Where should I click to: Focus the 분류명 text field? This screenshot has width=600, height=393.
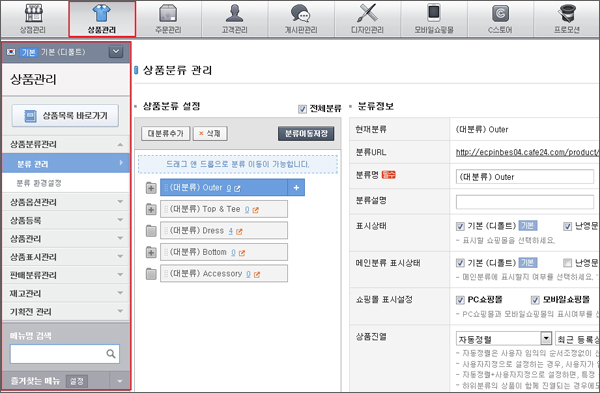click(x=525, y=177)
